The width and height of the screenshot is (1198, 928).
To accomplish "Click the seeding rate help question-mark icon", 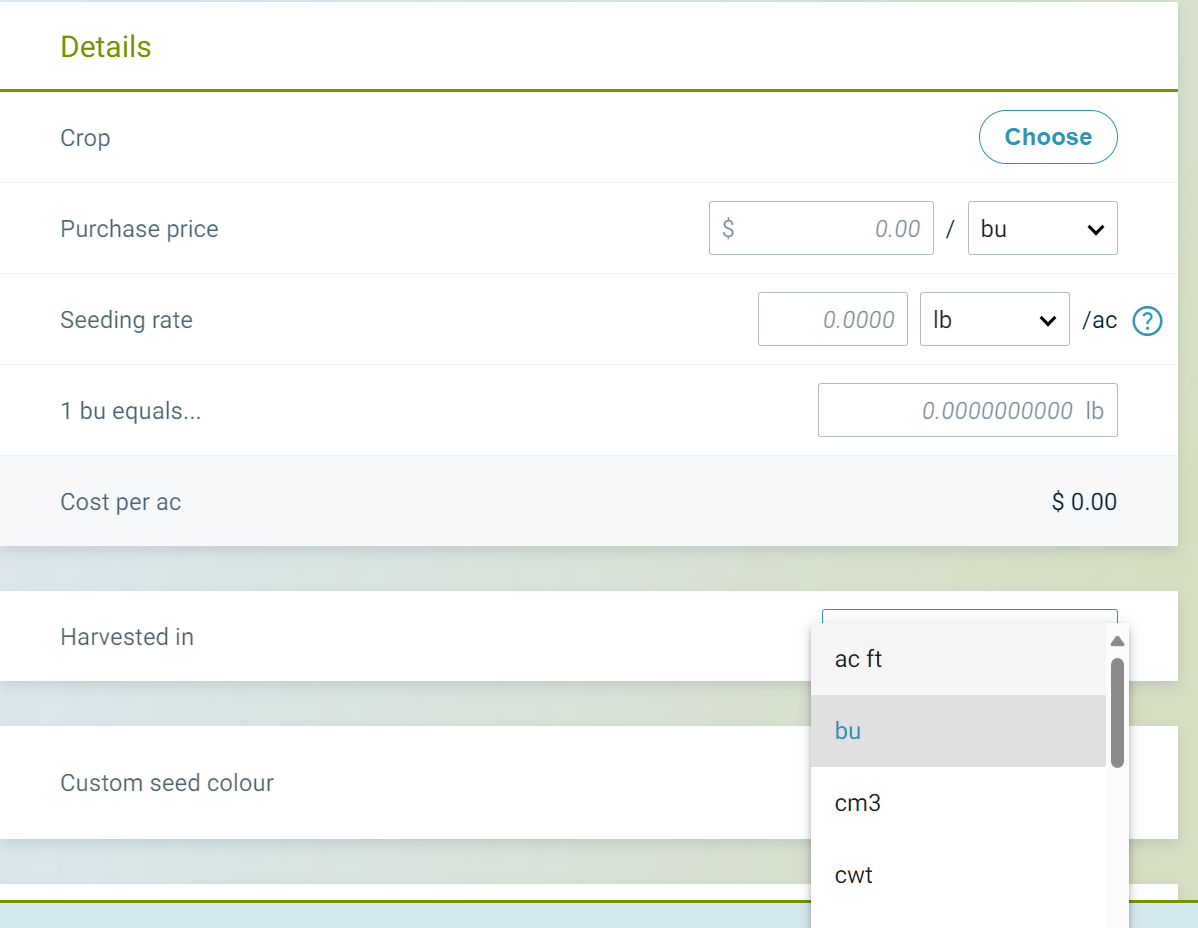I will [x=1147, y=321].
